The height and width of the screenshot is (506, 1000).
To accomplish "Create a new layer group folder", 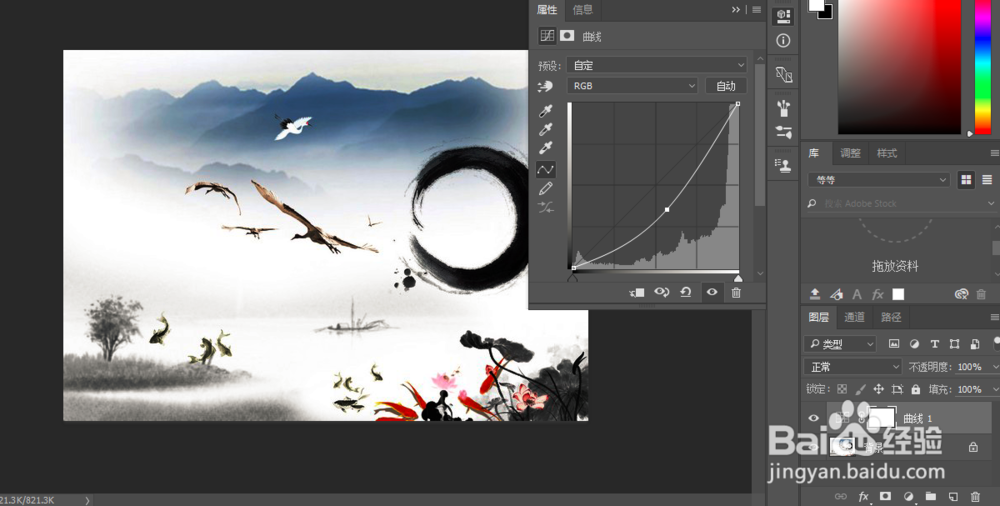I will [930, 496].
